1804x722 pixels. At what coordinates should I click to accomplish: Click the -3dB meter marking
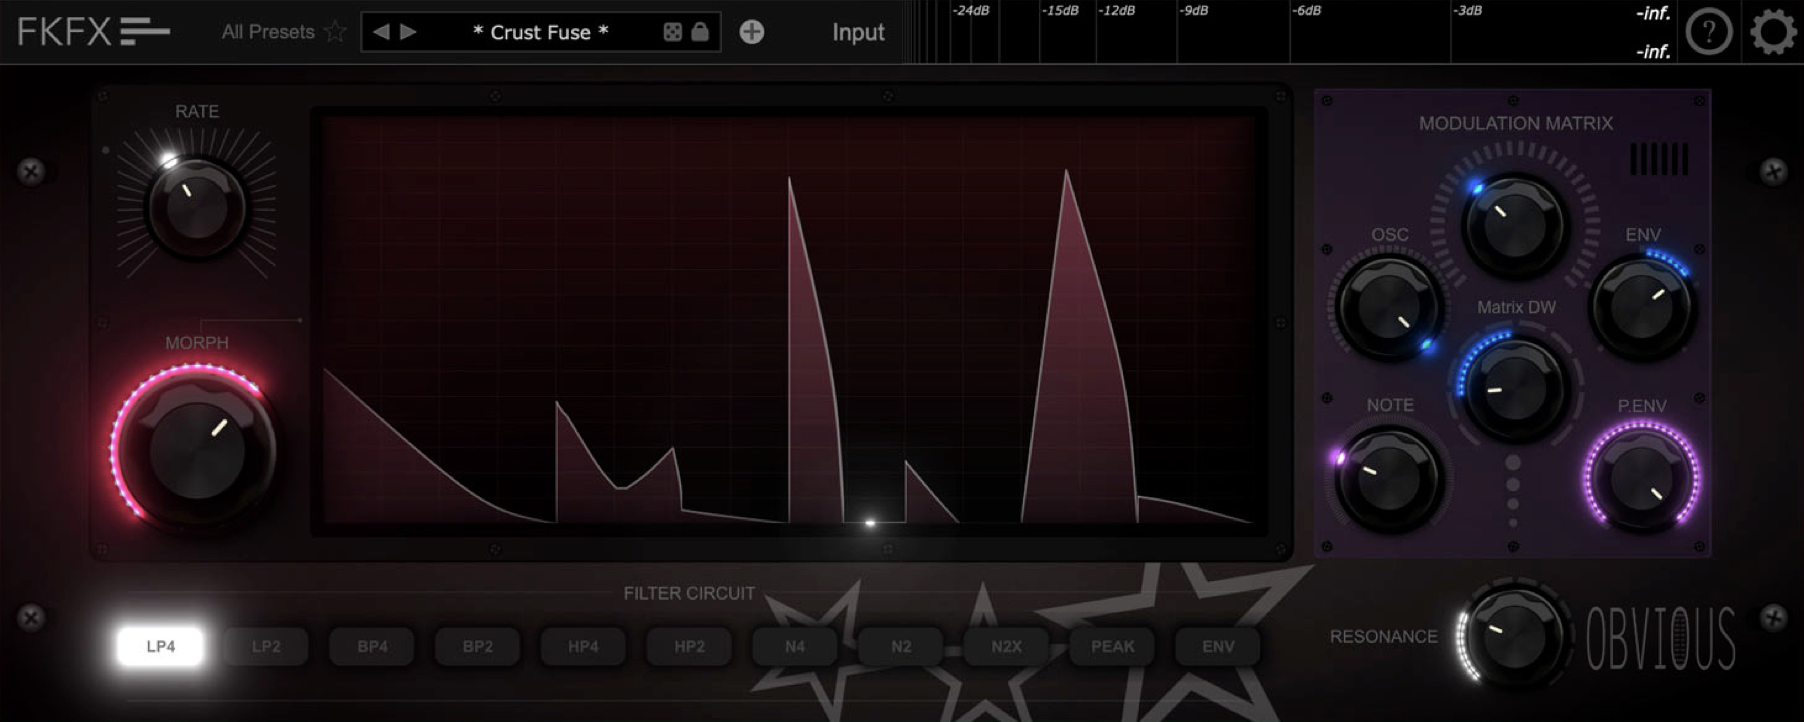[x=1467, y=11]
